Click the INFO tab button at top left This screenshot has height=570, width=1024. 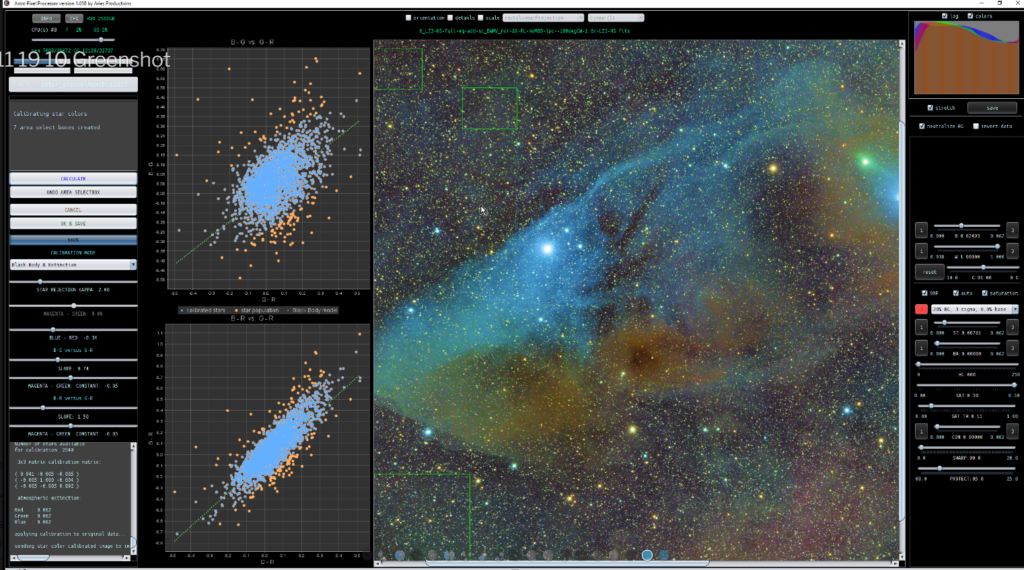47,18
